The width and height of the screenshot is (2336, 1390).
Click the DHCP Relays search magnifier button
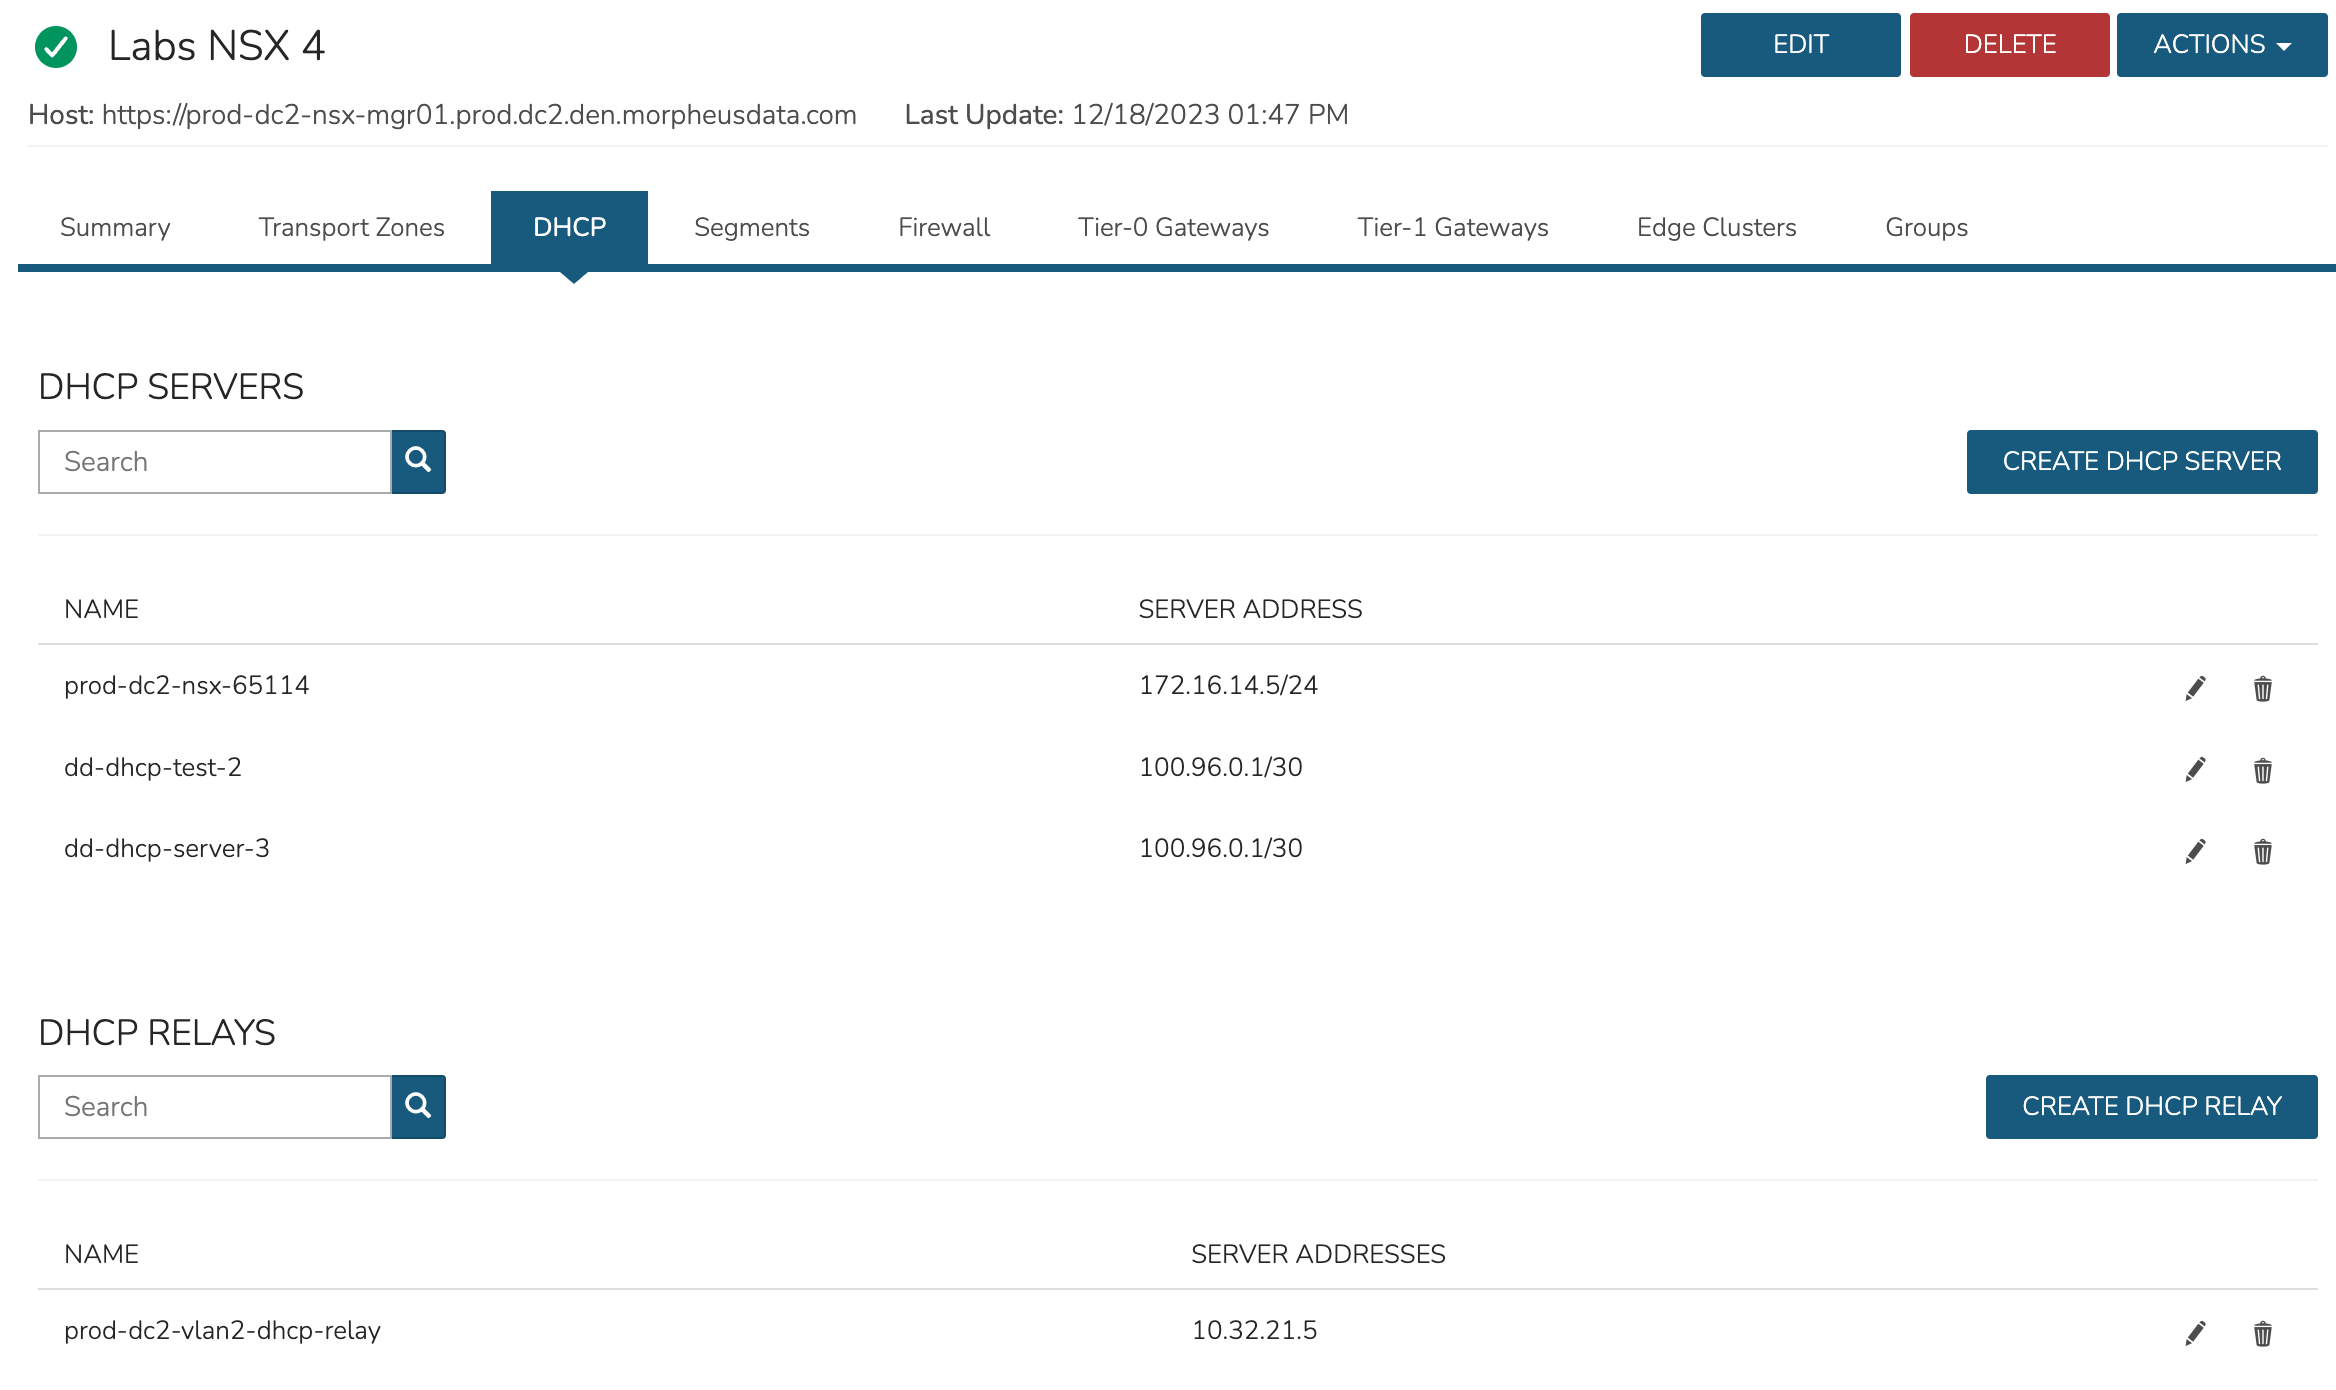coord(418,1106)
